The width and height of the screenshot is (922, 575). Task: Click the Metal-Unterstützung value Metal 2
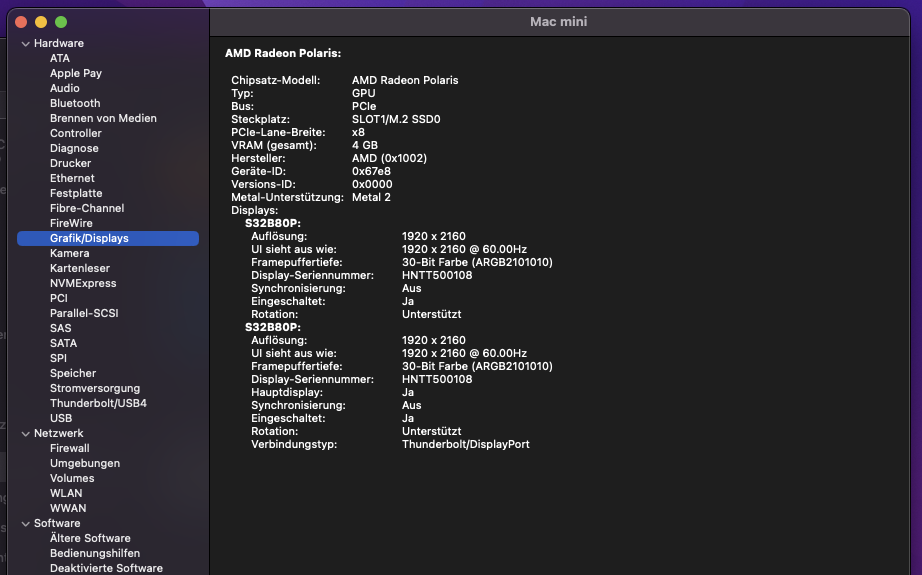tap(371, 197)
